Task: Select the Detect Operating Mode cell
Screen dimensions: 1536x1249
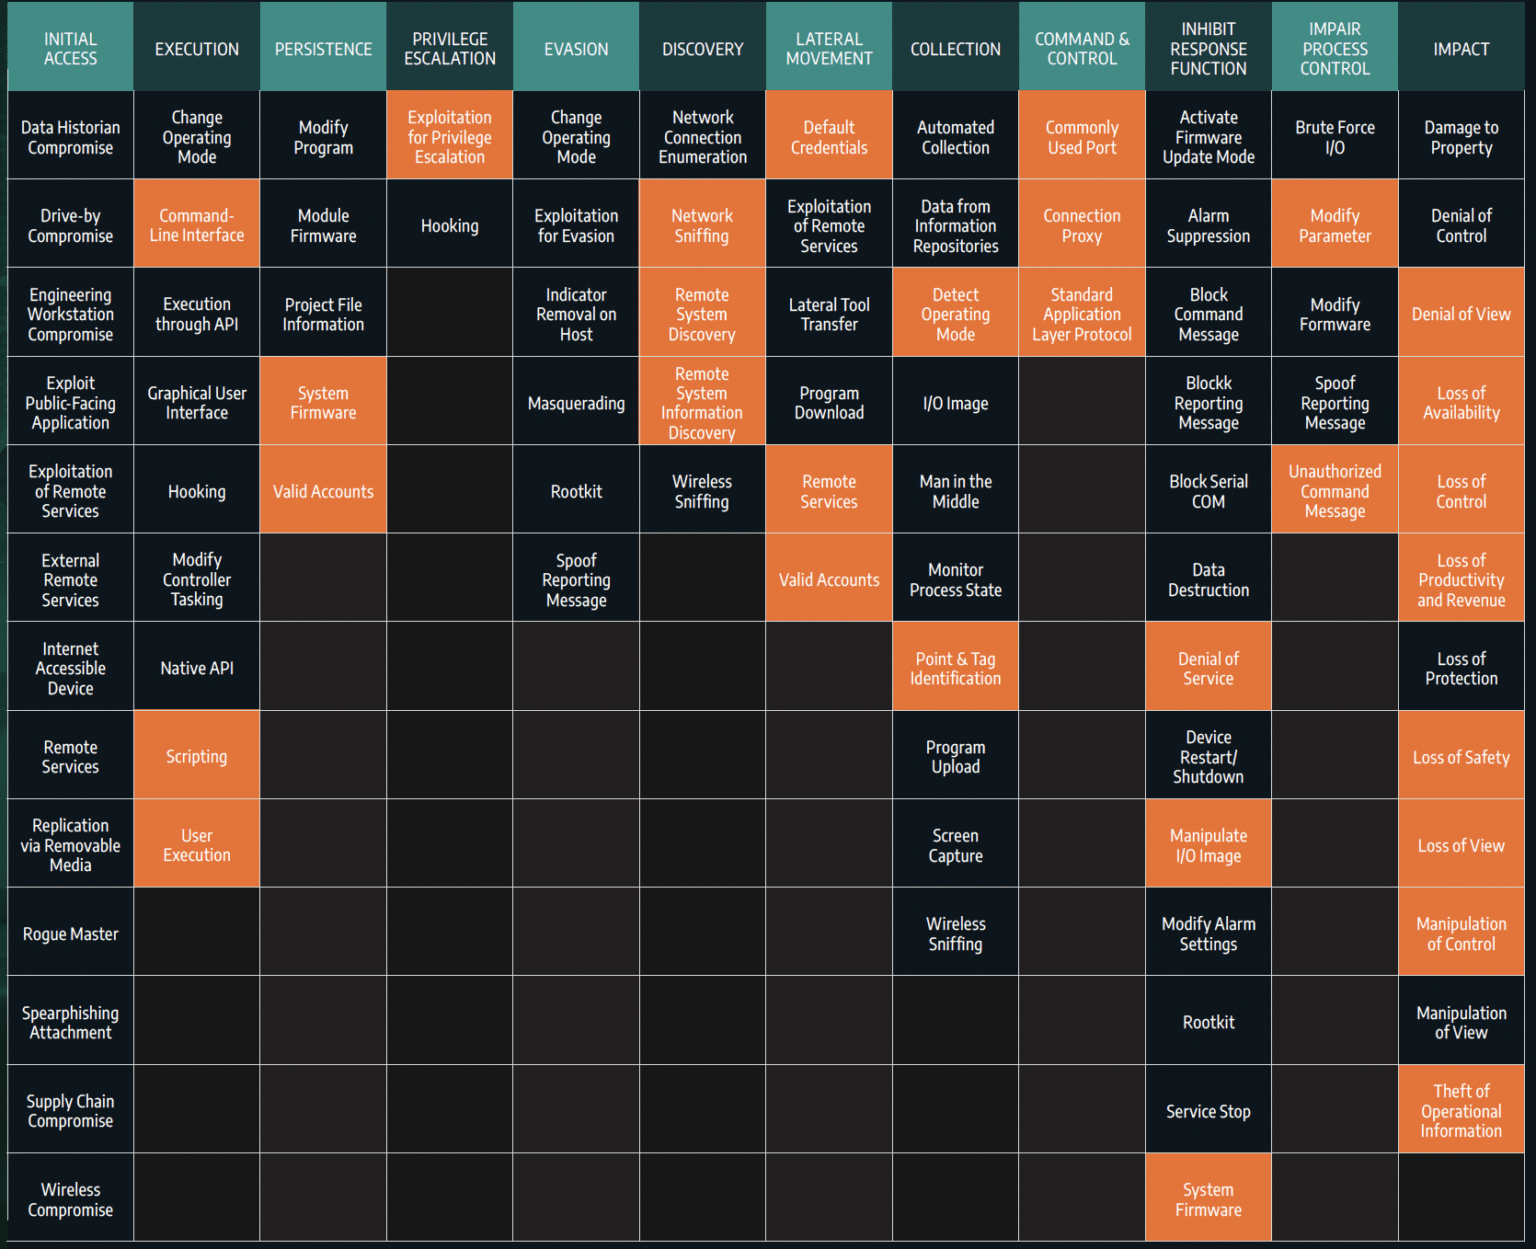Action: [x=955, y=313]
